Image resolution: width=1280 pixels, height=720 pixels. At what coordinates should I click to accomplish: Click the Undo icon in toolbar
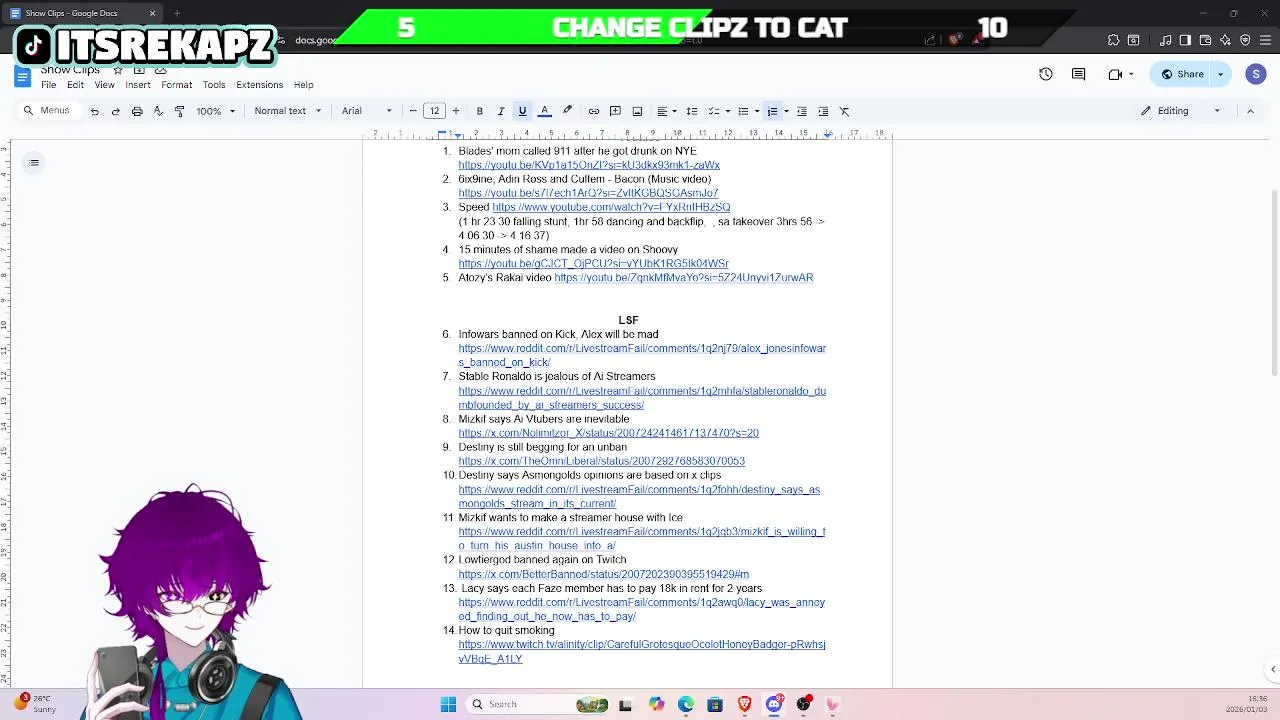pyautogui.click(x=95, y=111)
